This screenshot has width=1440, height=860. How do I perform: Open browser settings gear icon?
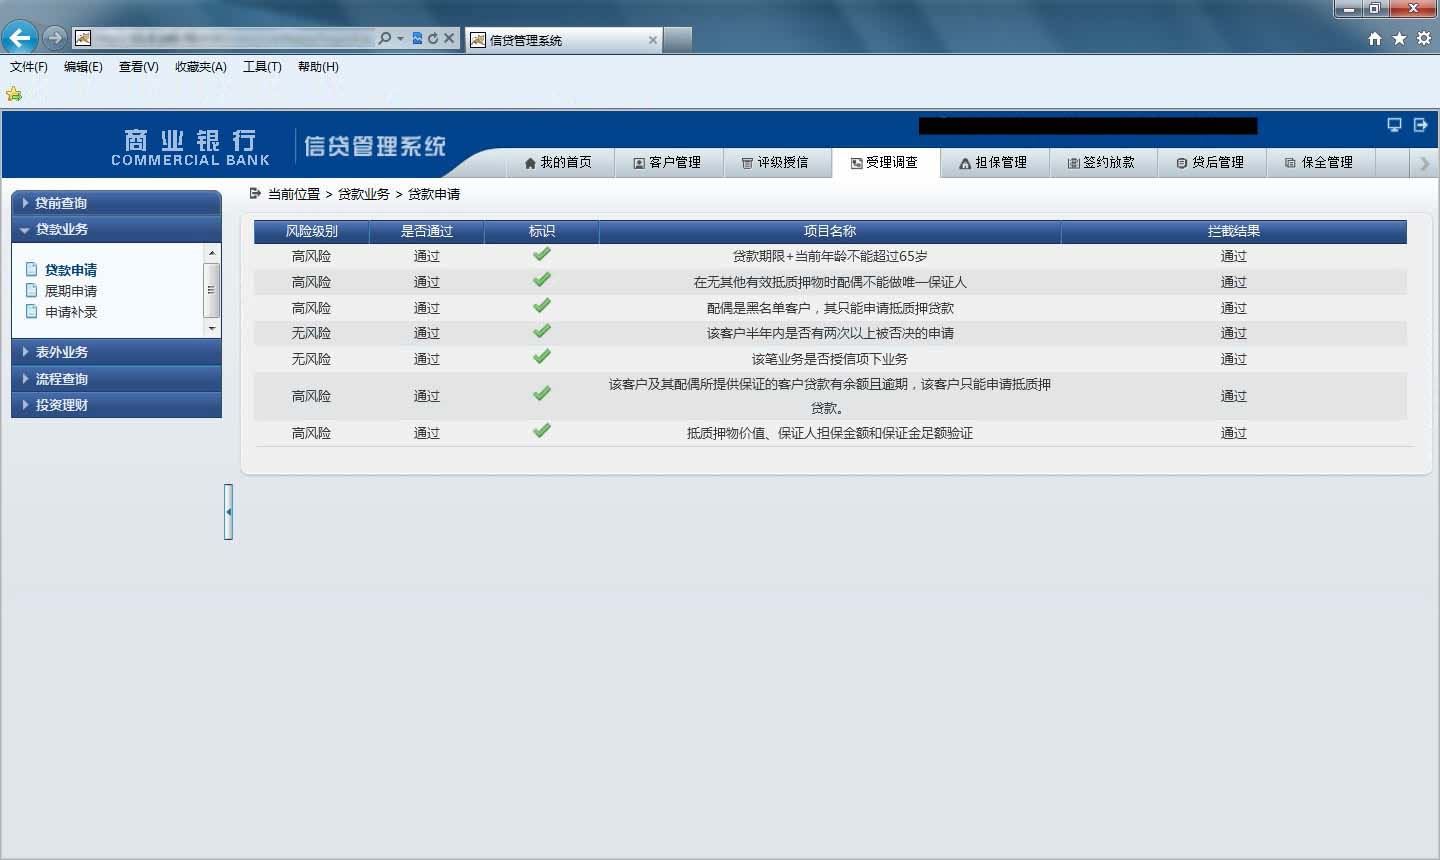click(1424, 38)
